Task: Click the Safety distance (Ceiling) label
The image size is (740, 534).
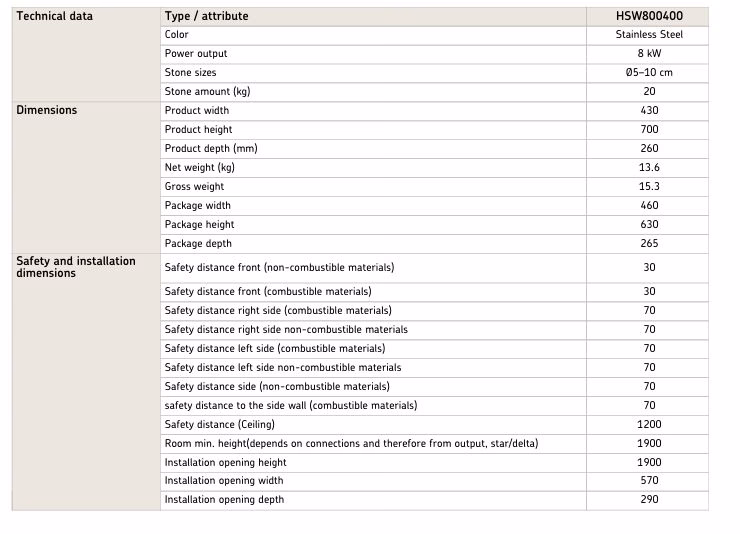Action: pyautogui.click(x=220, y=425)
